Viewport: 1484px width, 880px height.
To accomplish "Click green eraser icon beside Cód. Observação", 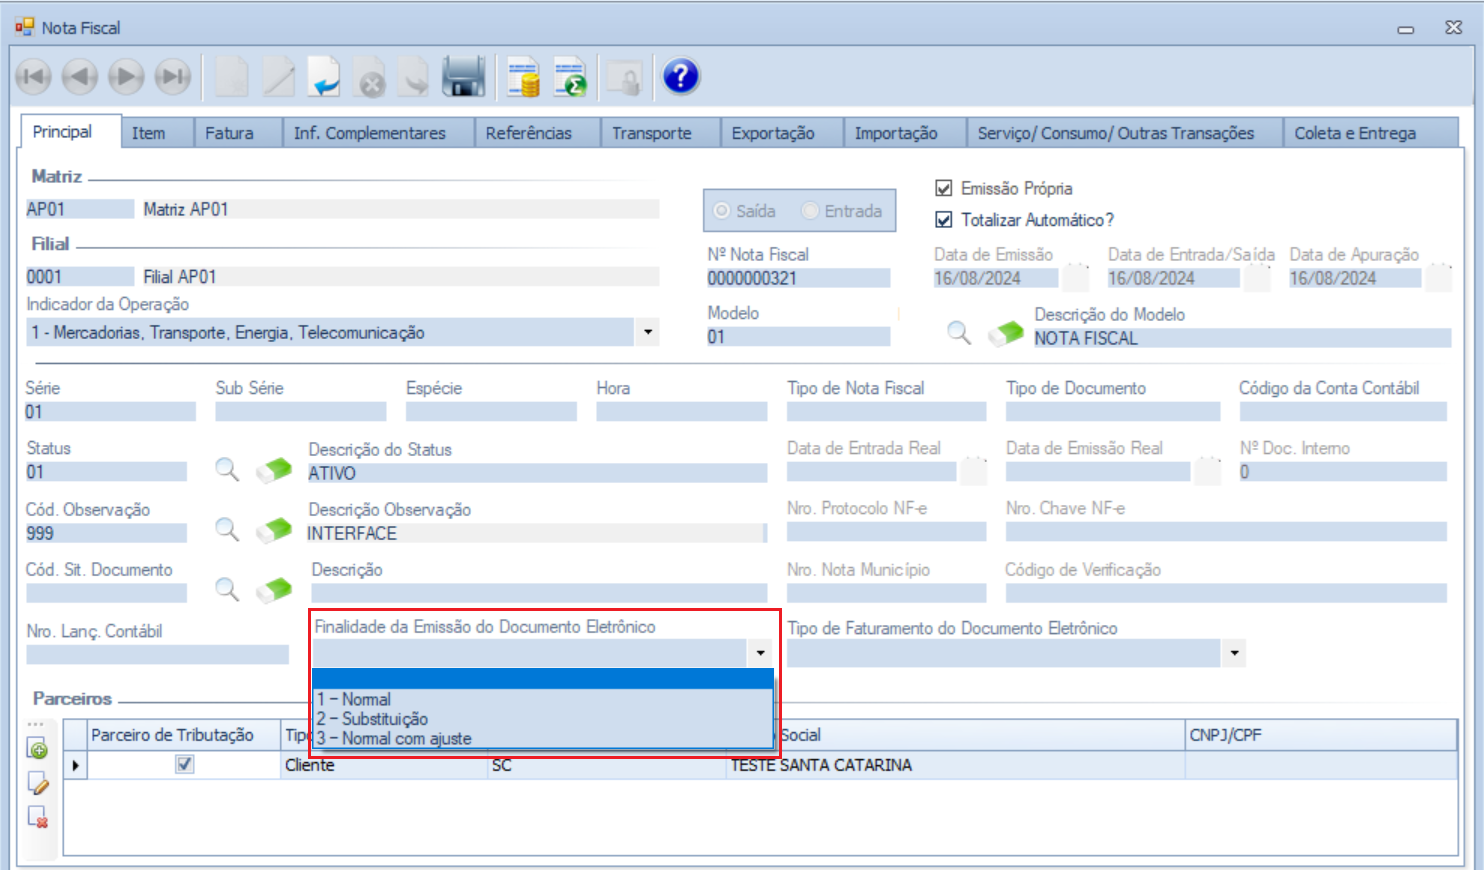I will pyautogui.click(x=274, y=531).
